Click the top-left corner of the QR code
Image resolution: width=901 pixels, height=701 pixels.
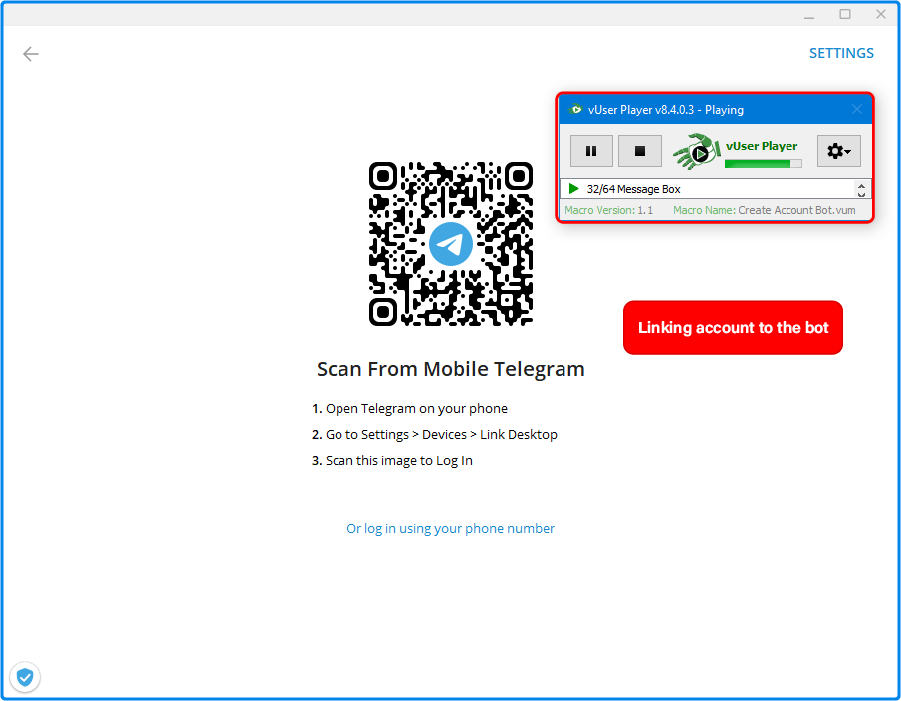tap(384, 177)
